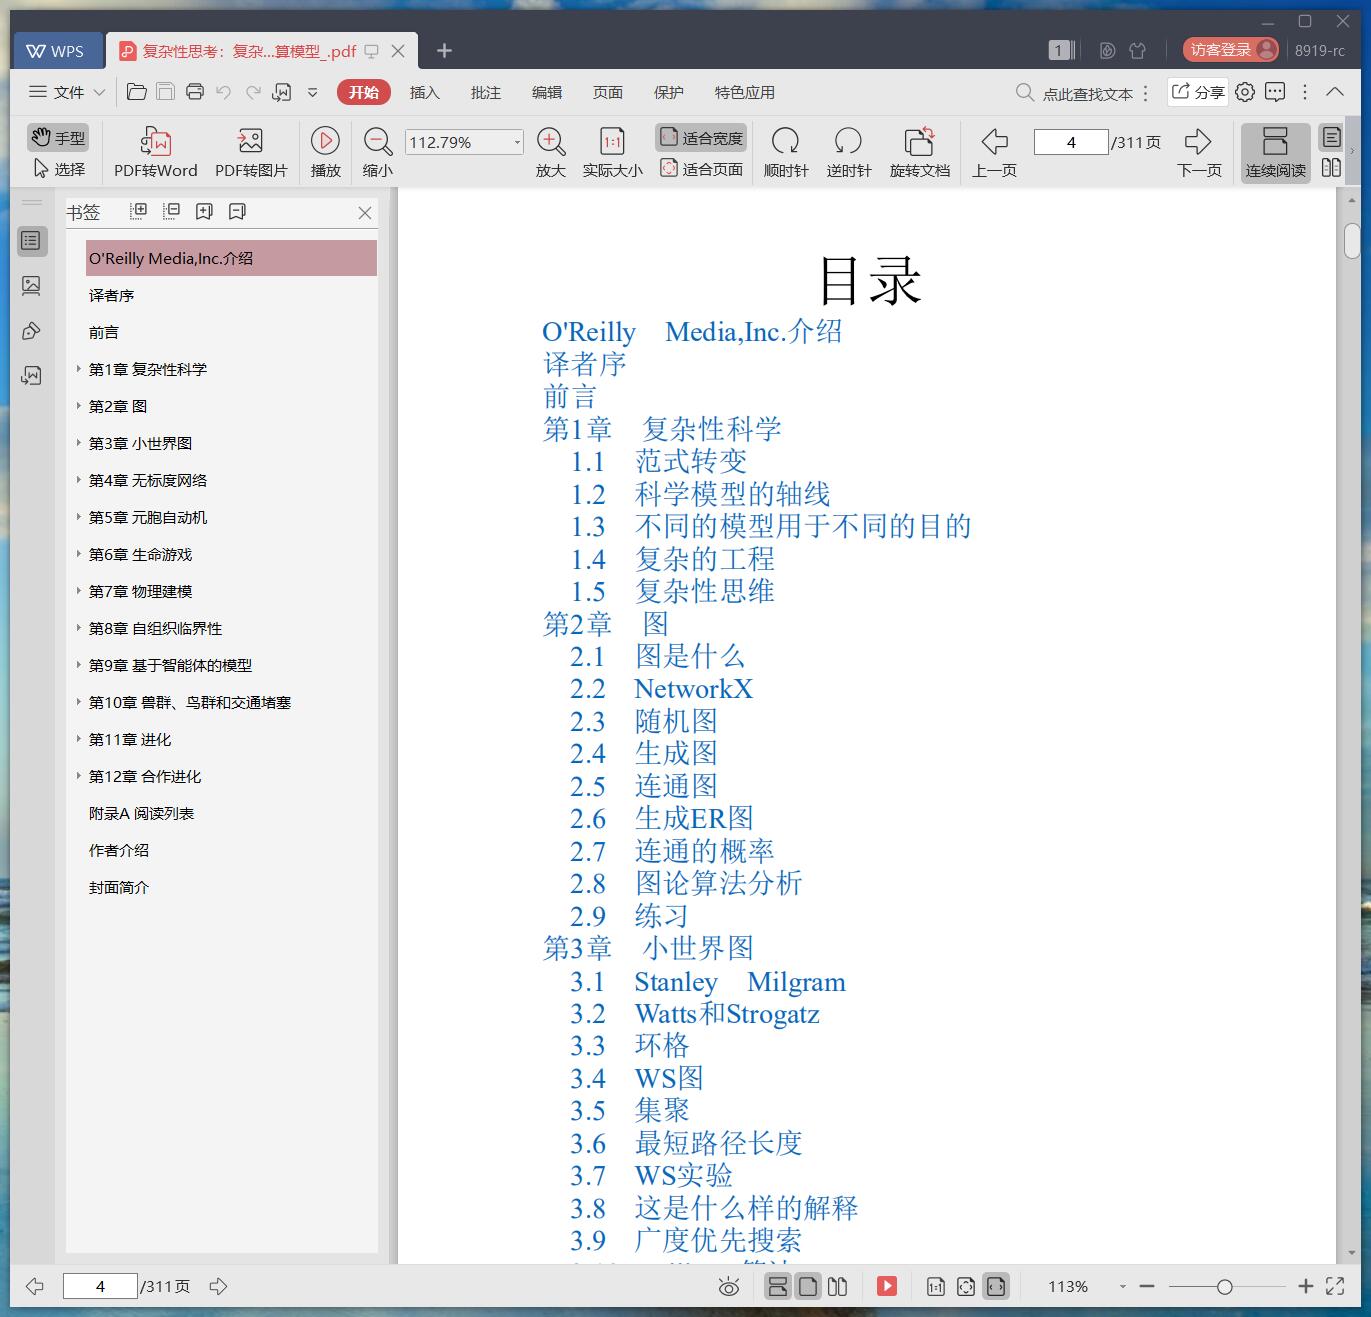Image resolution: width=1371 pixels, height=1317 pixels.
Task: Click zoom slider handle in status bar
Action: pos(1224,1287)
